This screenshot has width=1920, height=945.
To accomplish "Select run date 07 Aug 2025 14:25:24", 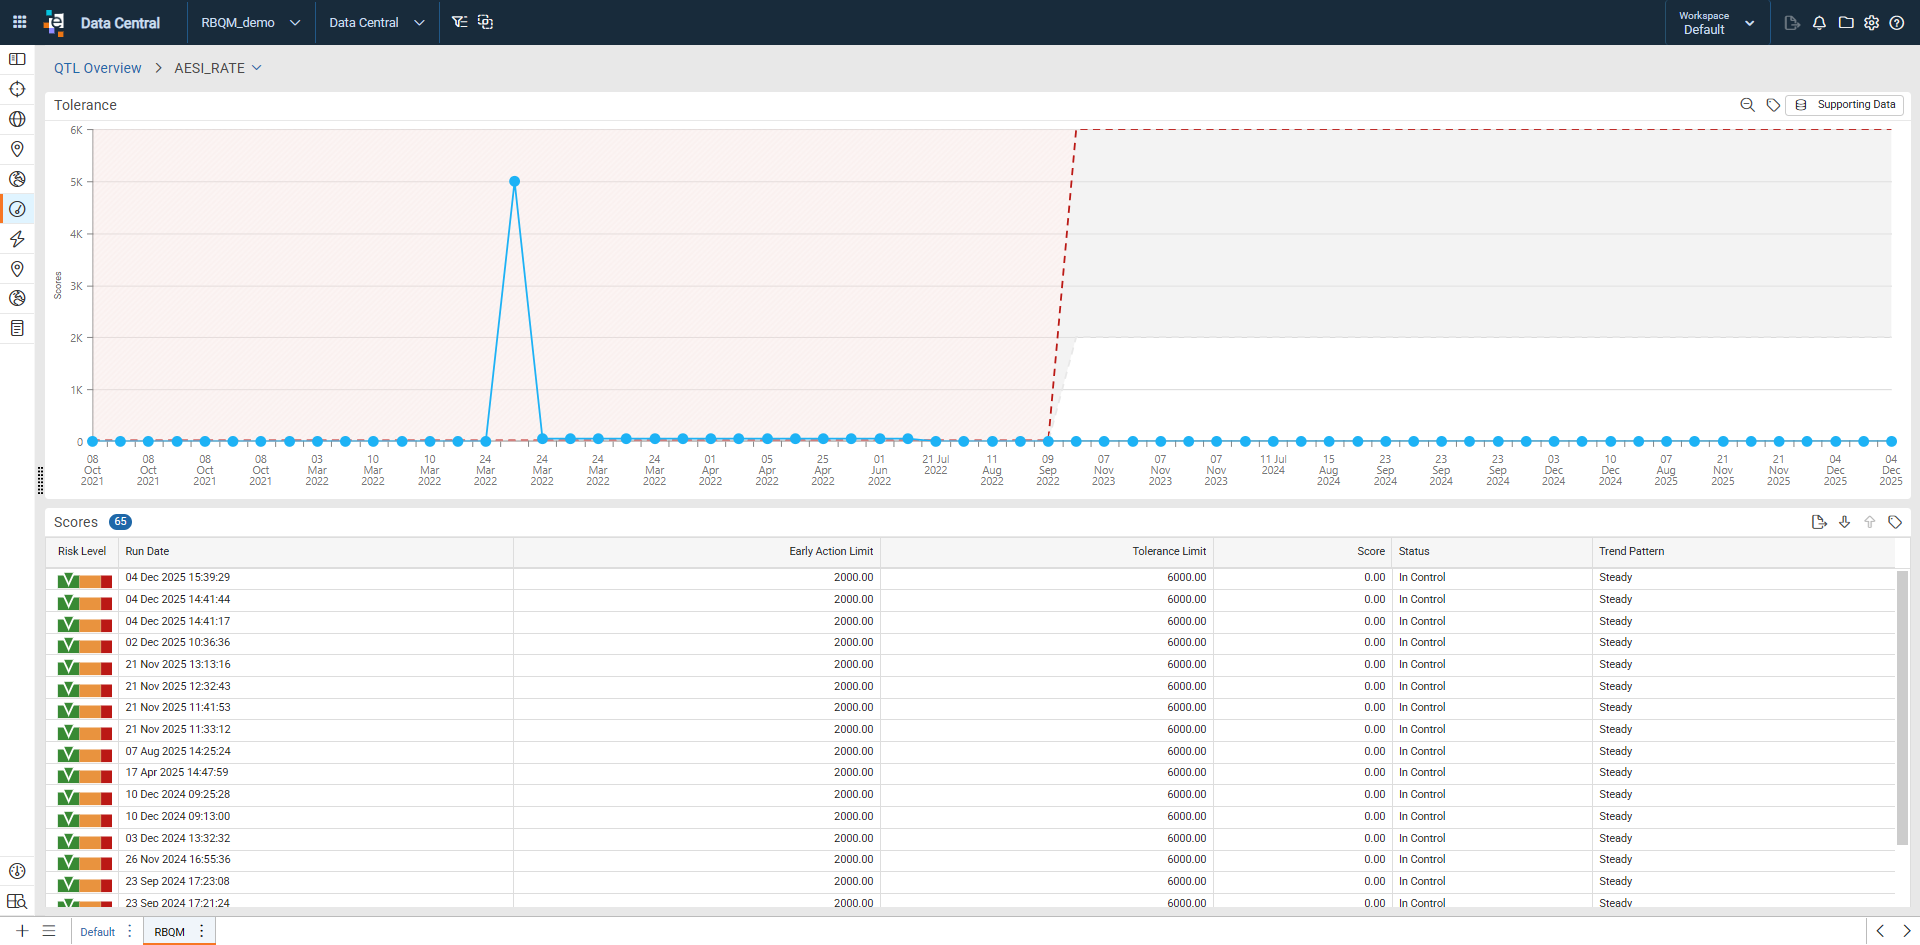I will point(178,752).
